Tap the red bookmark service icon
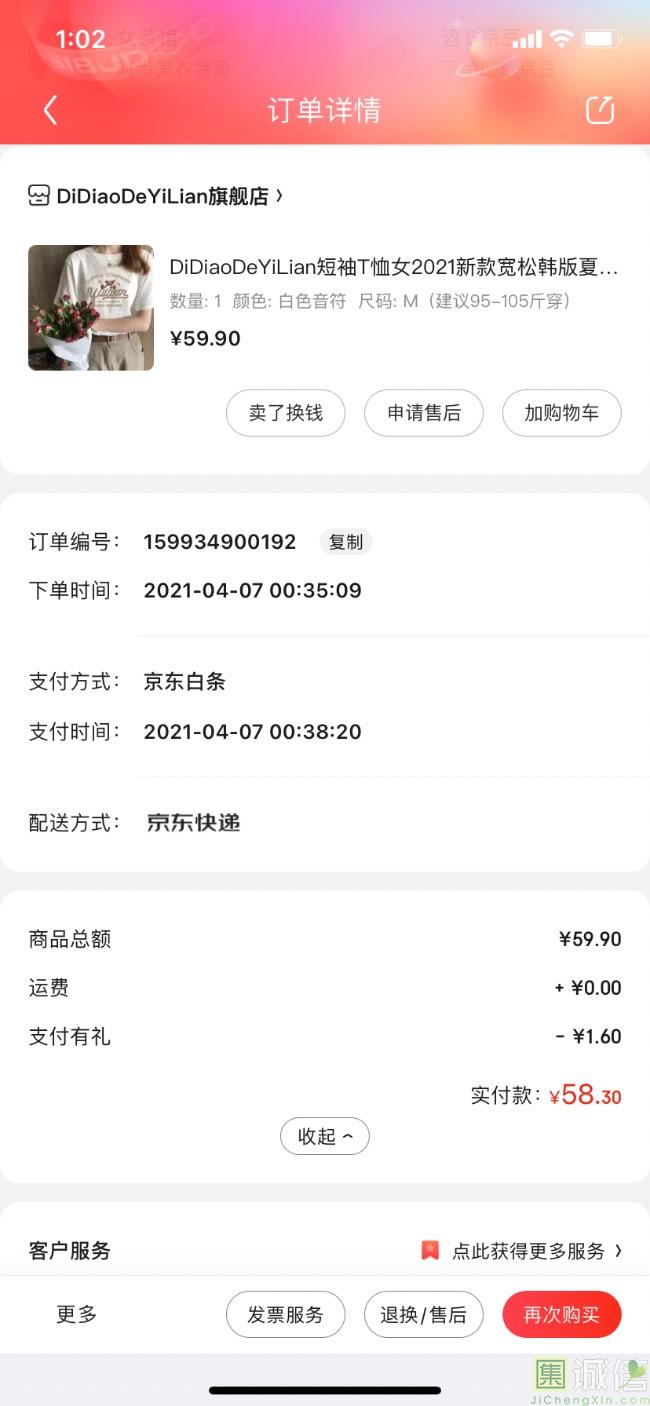650x1406 pixels. [430, 1251]
